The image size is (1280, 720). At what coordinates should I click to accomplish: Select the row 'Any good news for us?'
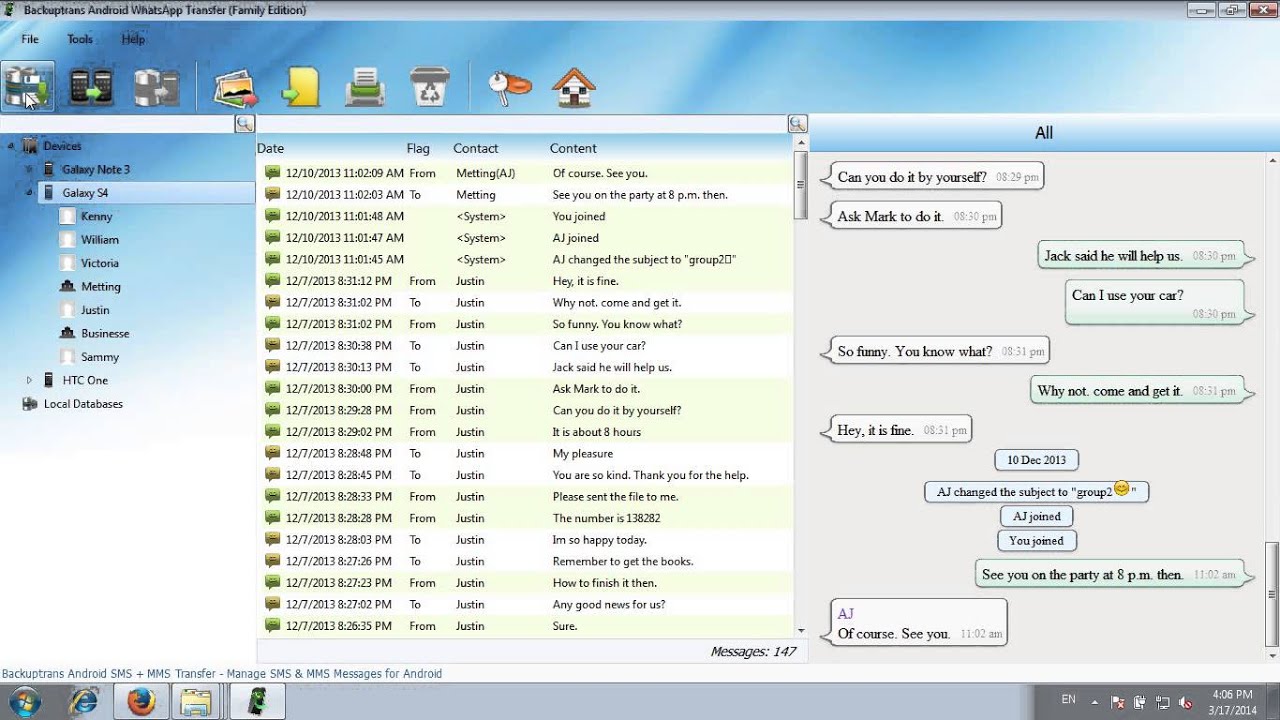(x=525, y=604)
